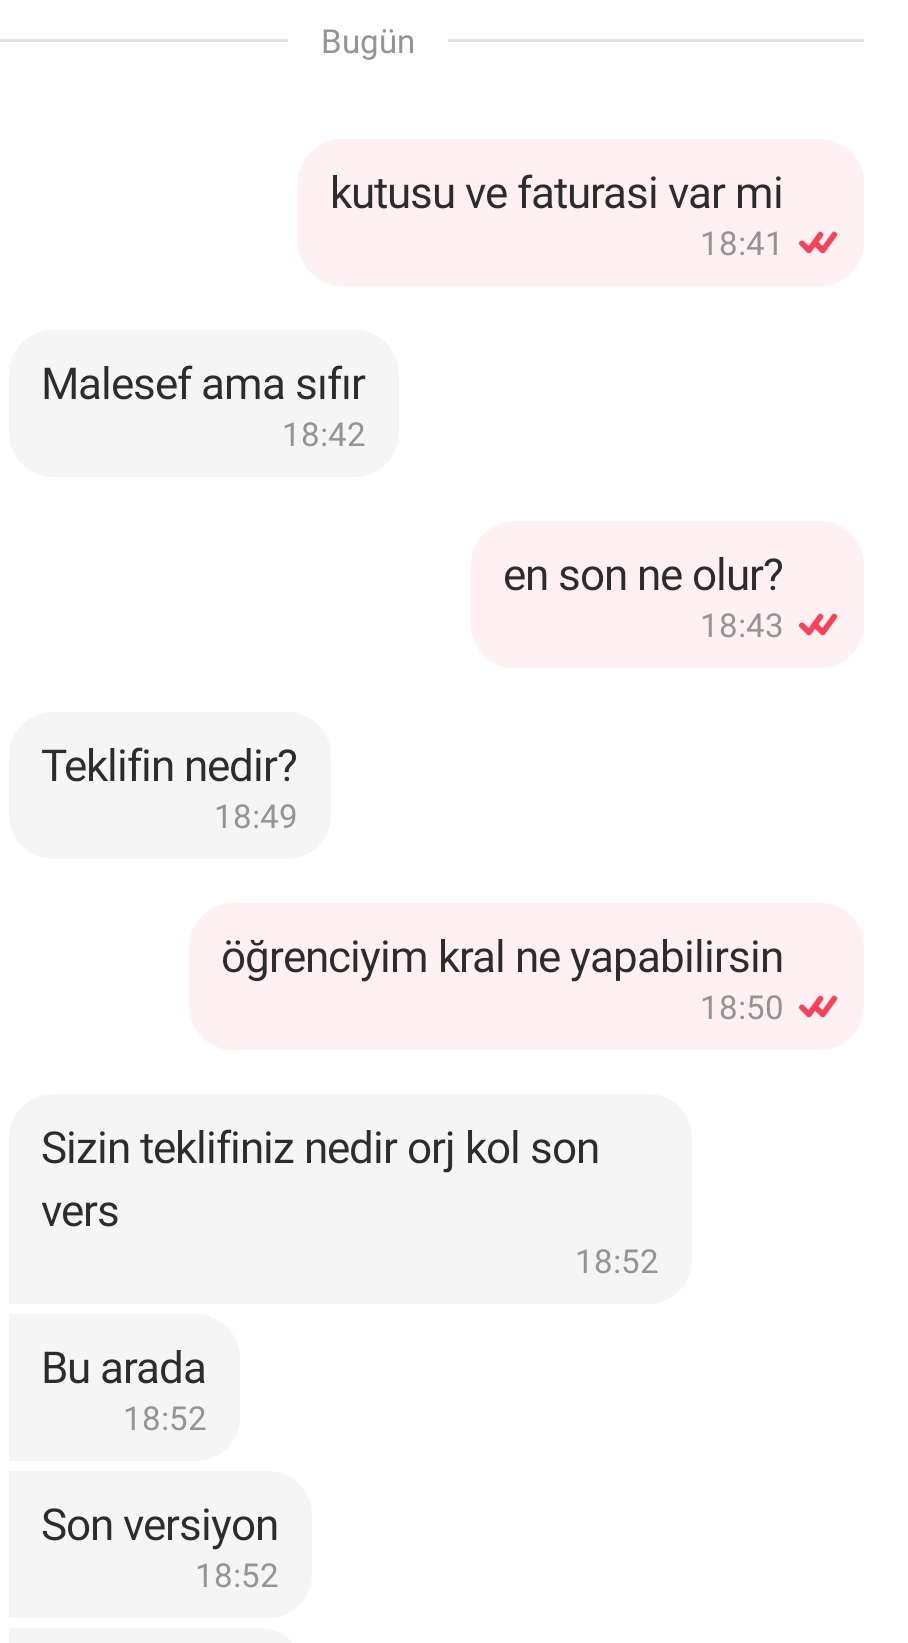Tap the read receipt checkmarks at 18:43
Image resolution: width=908 pixels, height=1643 pixels.
tap(818, 625)
